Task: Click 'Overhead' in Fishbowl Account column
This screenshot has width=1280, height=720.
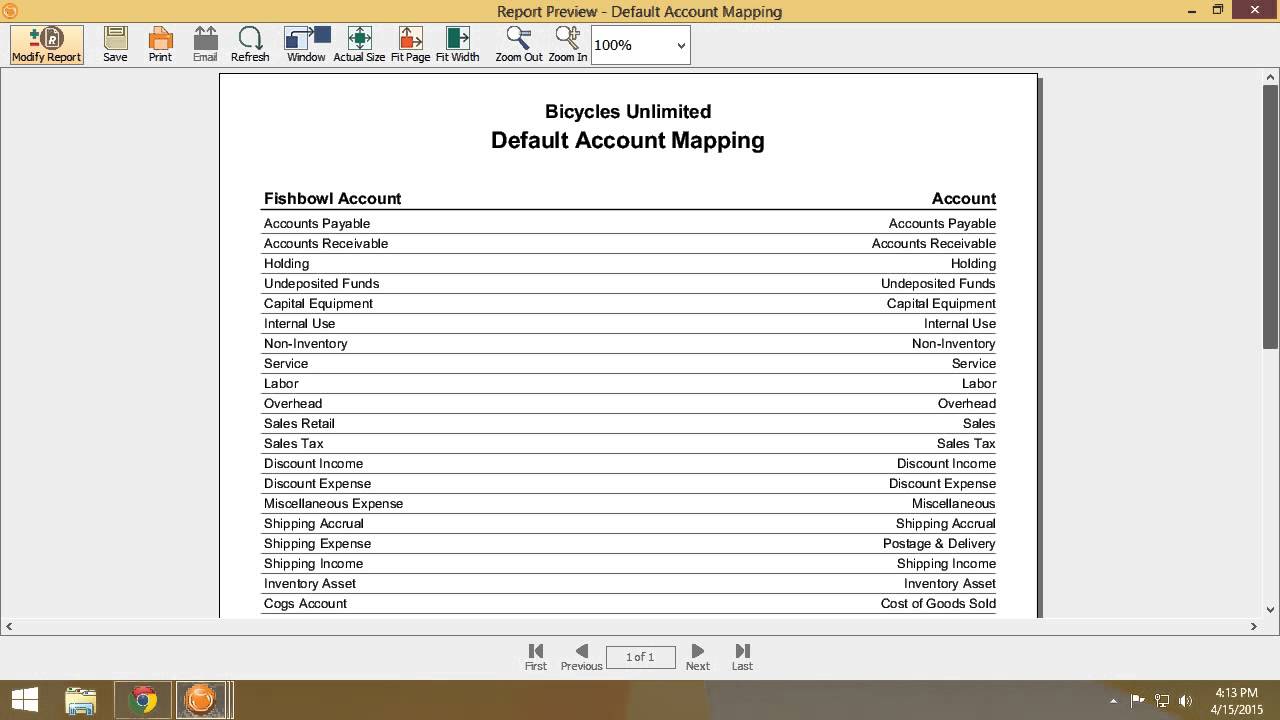Action: pyautogui.click(x=293, y=404)
